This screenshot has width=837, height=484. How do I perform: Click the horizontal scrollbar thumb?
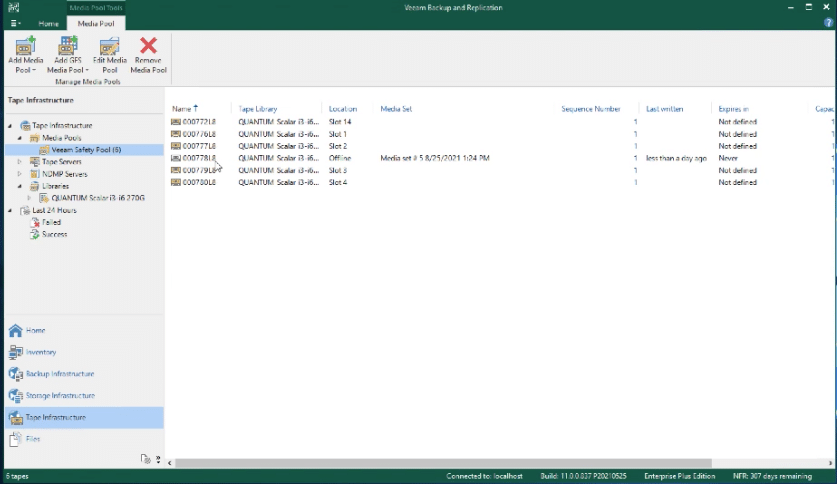[x=444, y=463]
